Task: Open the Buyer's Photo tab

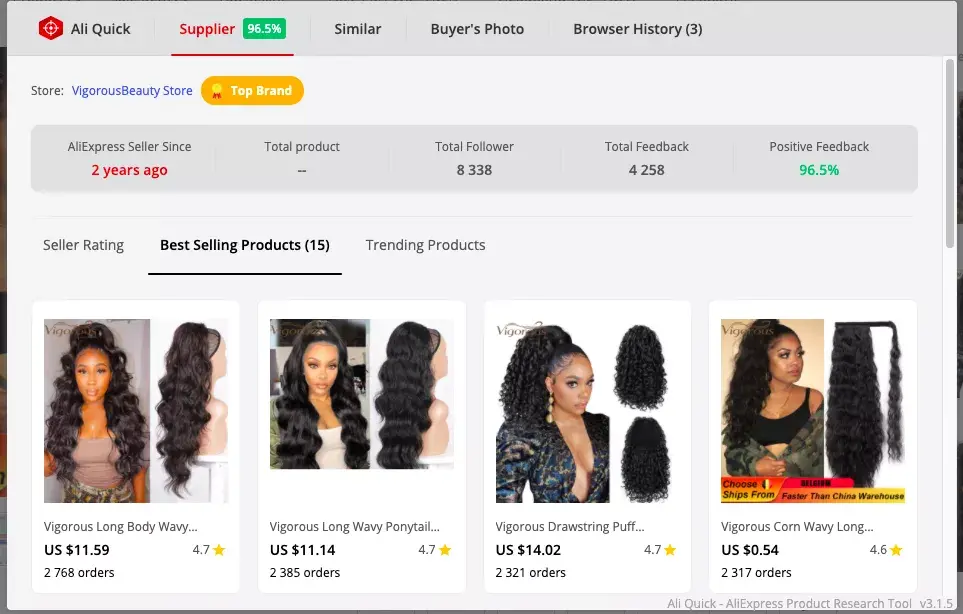Action: click(x=477, y=29)
